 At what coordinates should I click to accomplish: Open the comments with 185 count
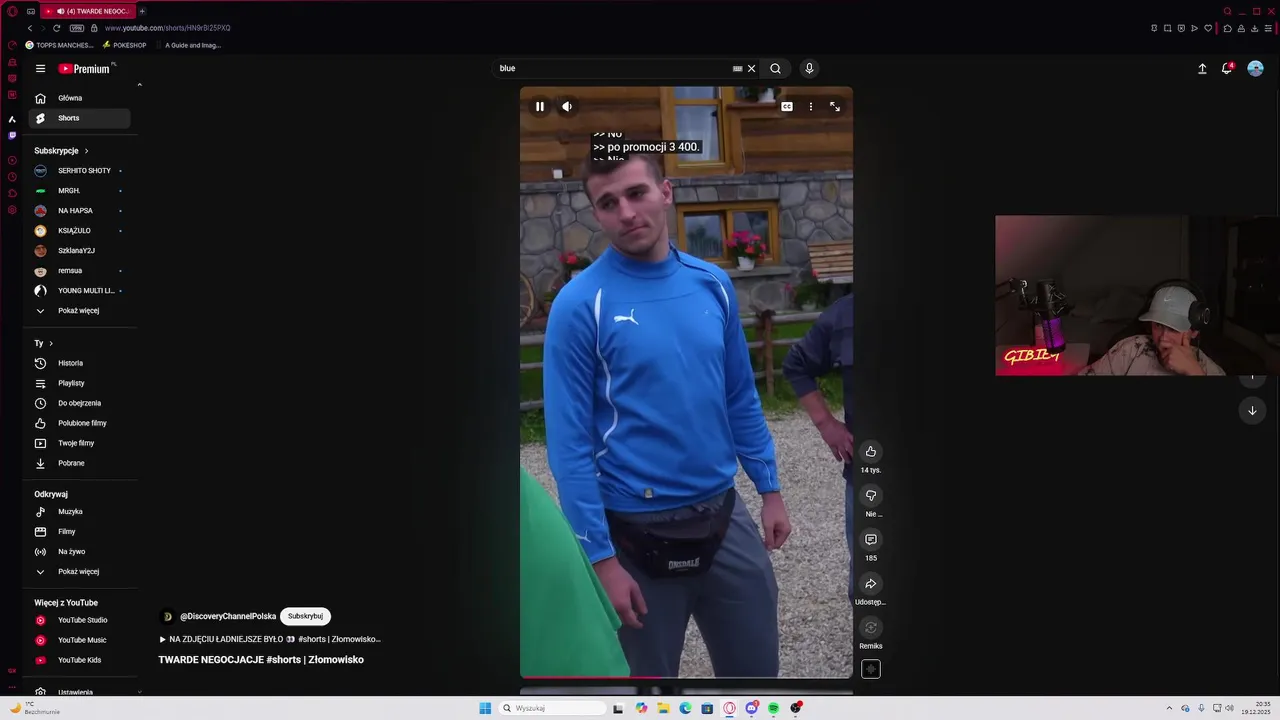point(871,540)
